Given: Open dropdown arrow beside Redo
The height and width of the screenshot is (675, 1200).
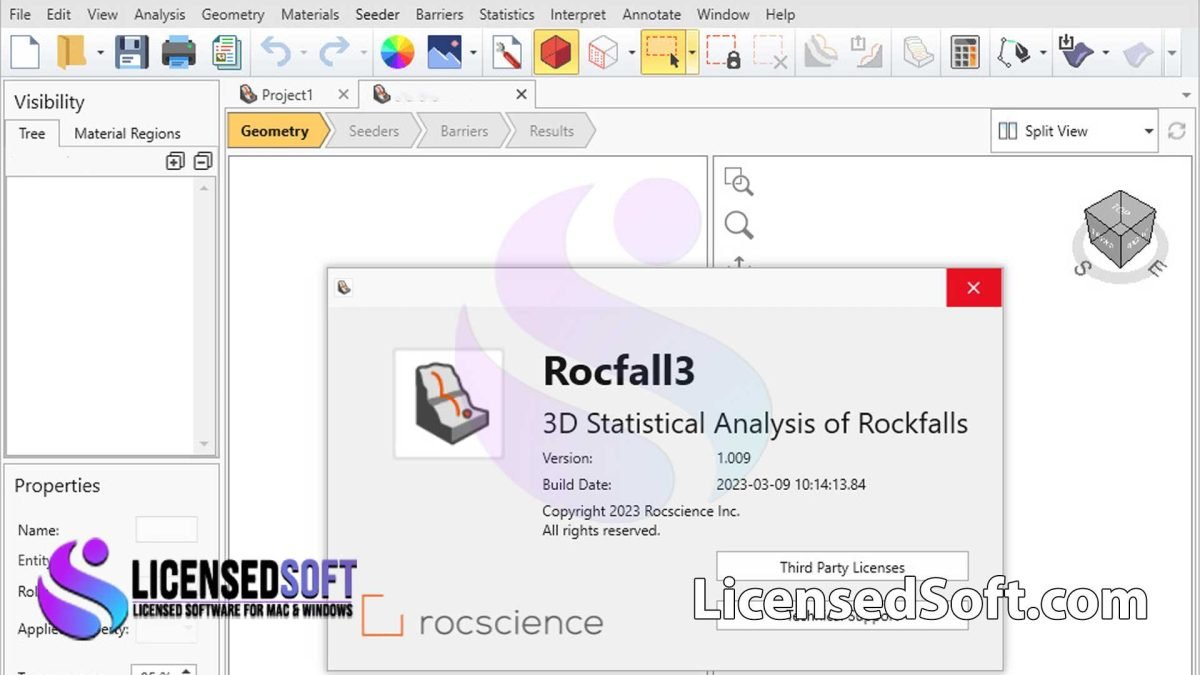Looking at the screenshot, I should click(364, 53).
